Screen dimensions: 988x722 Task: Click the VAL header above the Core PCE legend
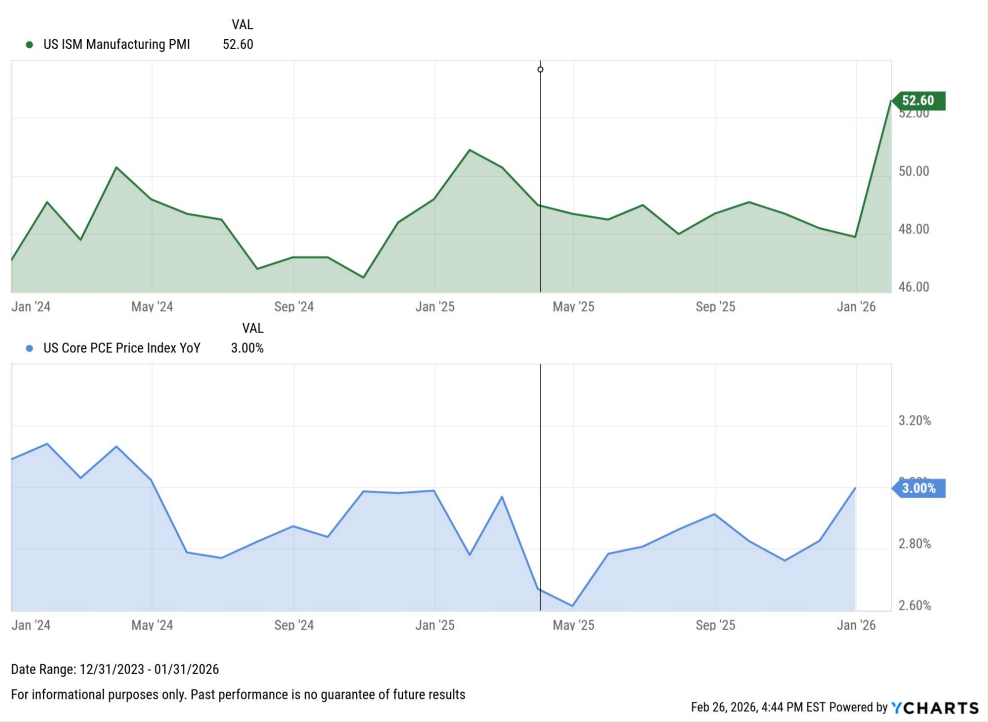coord(253,327)
